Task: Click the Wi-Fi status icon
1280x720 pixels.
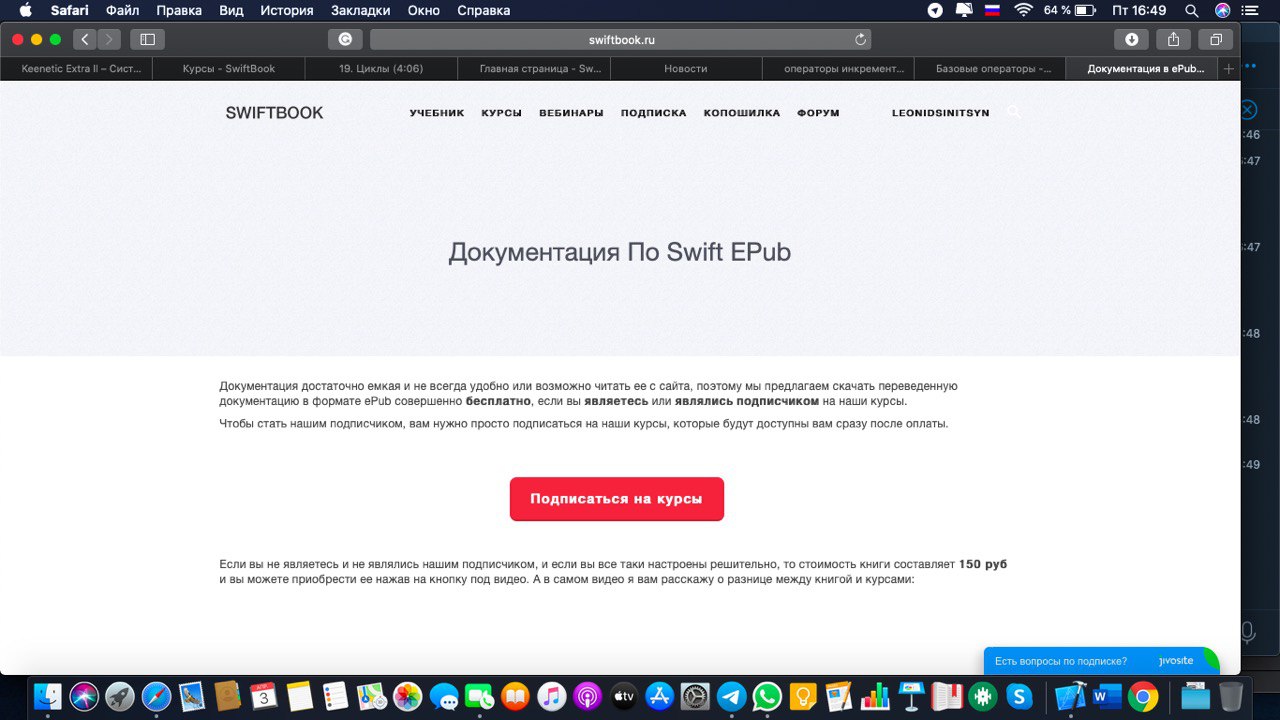Action: coord(1023,10)
